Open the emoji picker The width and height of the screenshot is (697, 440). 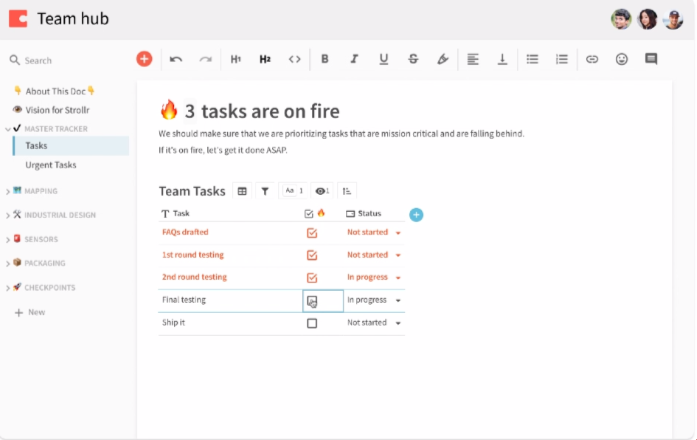622,59
